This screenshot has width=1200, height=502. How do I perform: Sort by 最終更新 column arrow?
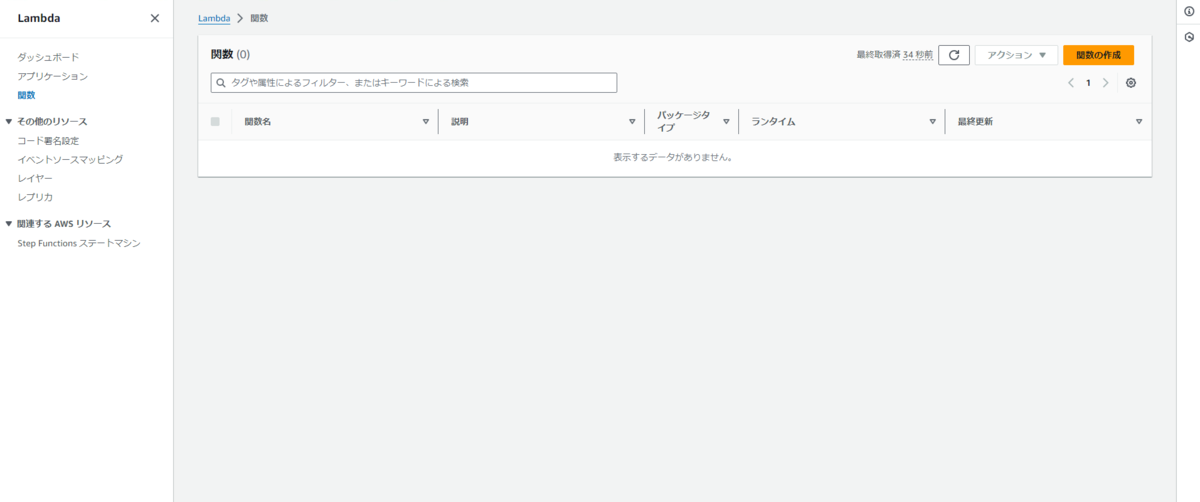(1139, 122)
